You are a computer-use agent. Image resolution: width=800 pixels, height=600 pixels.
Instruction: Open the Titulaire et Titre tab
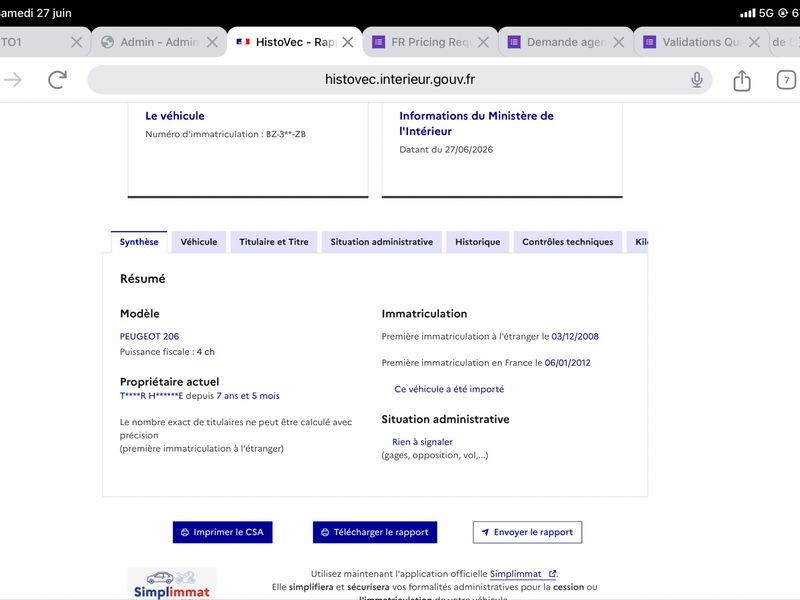point(274,242)
